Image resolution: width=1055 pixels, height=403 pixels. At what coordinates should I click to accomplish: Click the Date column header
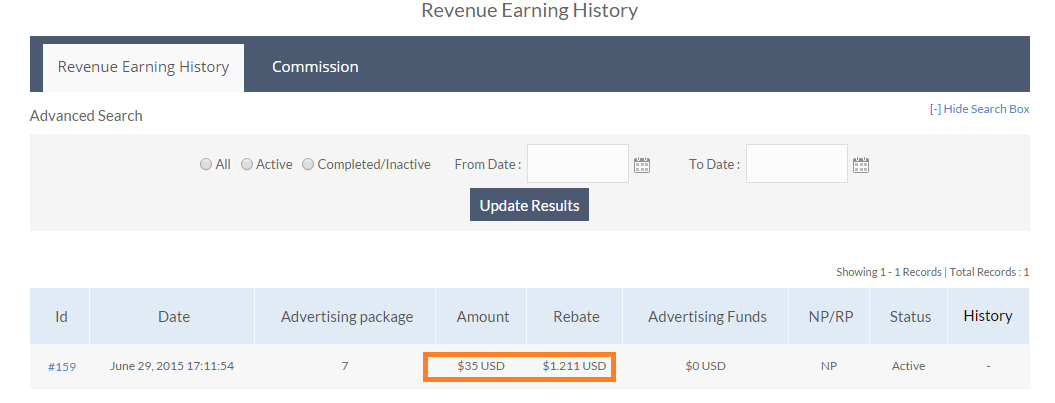[173, 317]
